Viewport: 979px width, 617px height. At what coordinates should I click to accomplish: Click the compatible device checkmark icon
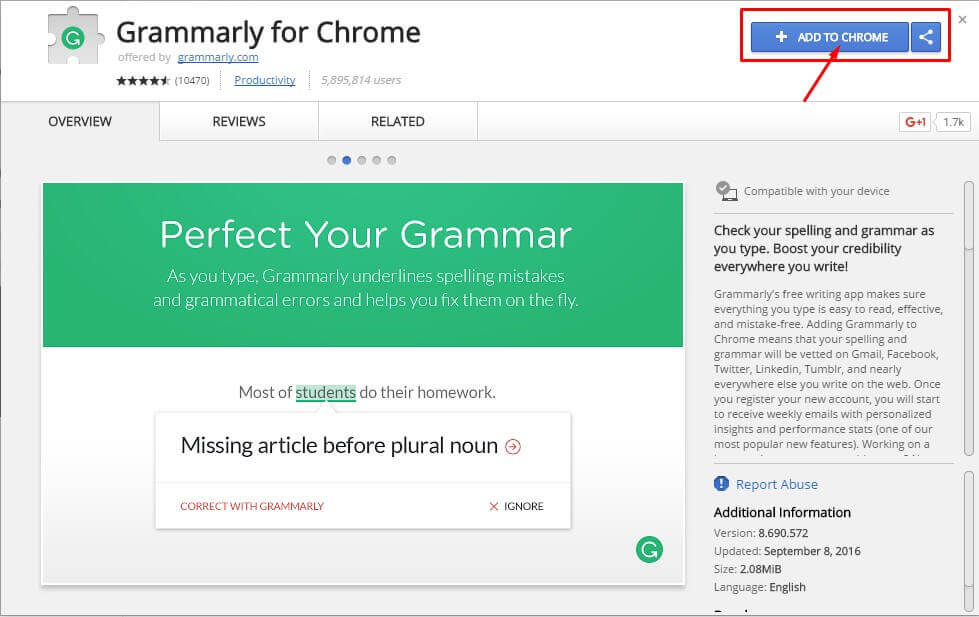(x=726, y=191)
